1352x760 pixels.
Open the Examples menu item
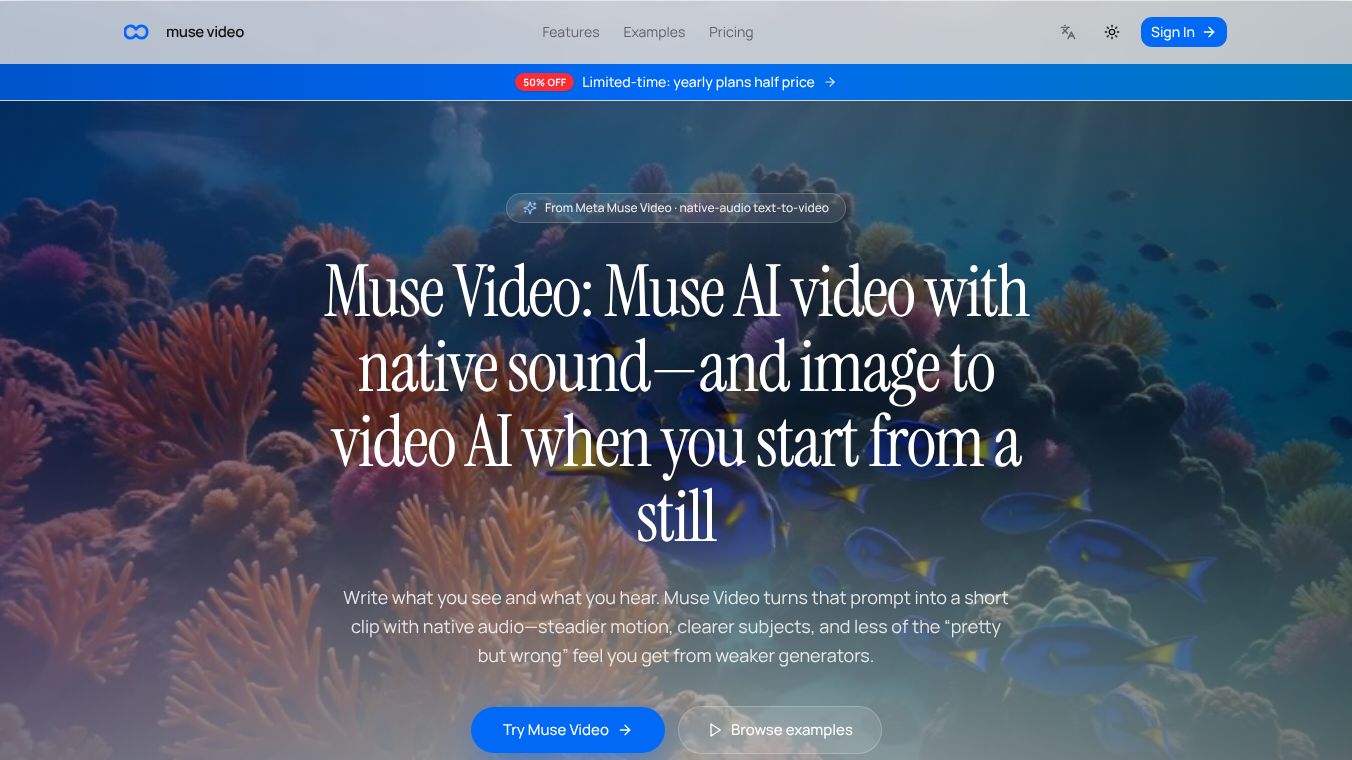(x=654, y=32)
